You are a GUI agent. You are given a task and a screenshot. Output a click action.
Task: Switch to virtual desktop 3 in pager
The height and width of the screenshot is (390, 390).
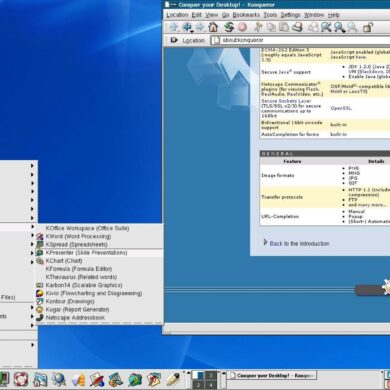coord(211,376)
